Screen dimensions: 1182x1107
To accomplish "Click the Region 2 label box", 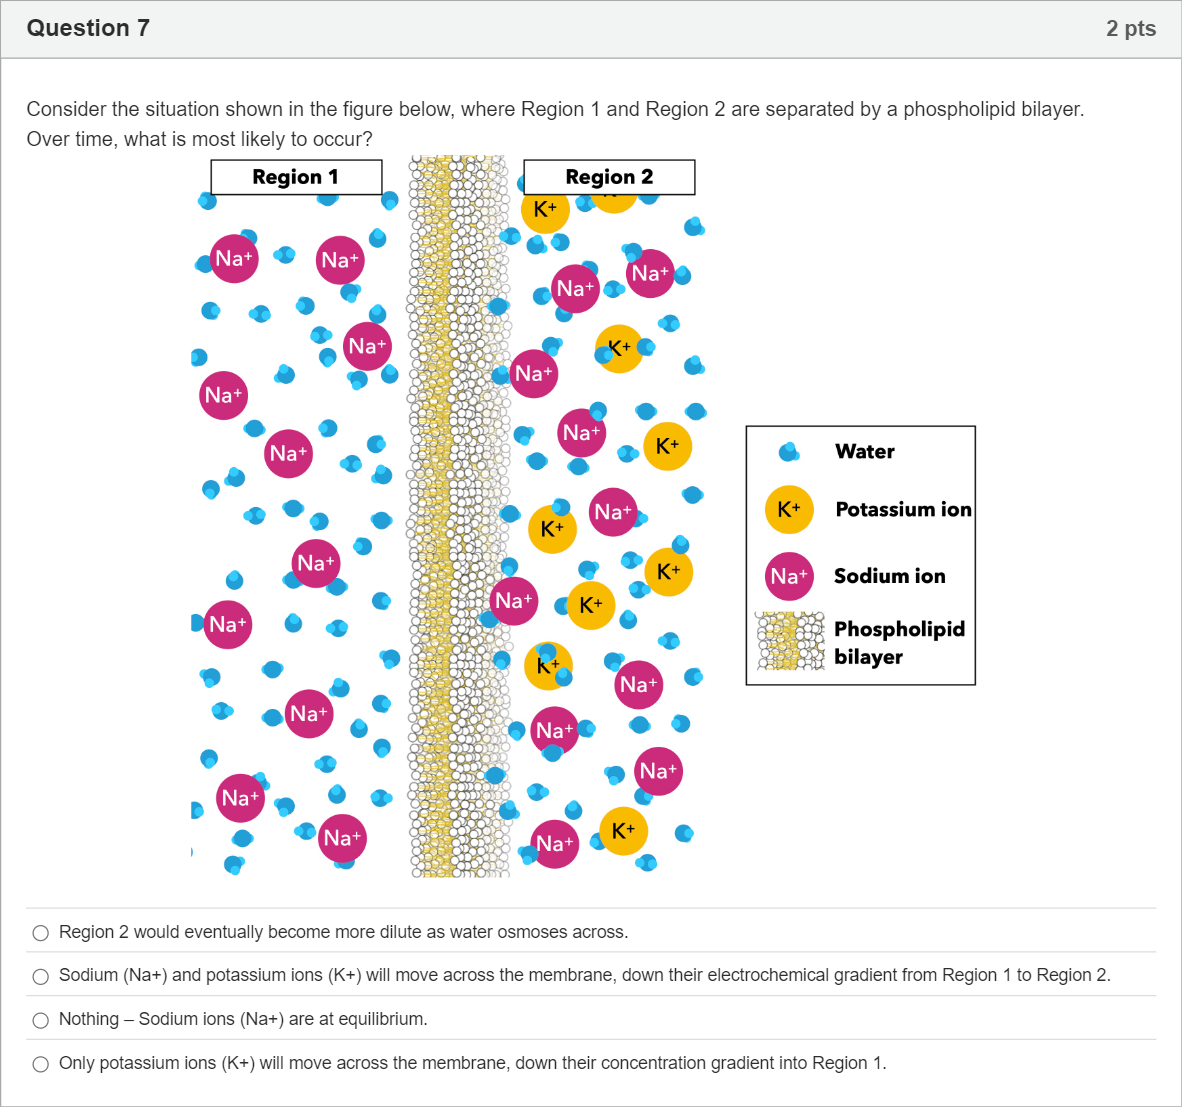I will click(x=609, y=177).
